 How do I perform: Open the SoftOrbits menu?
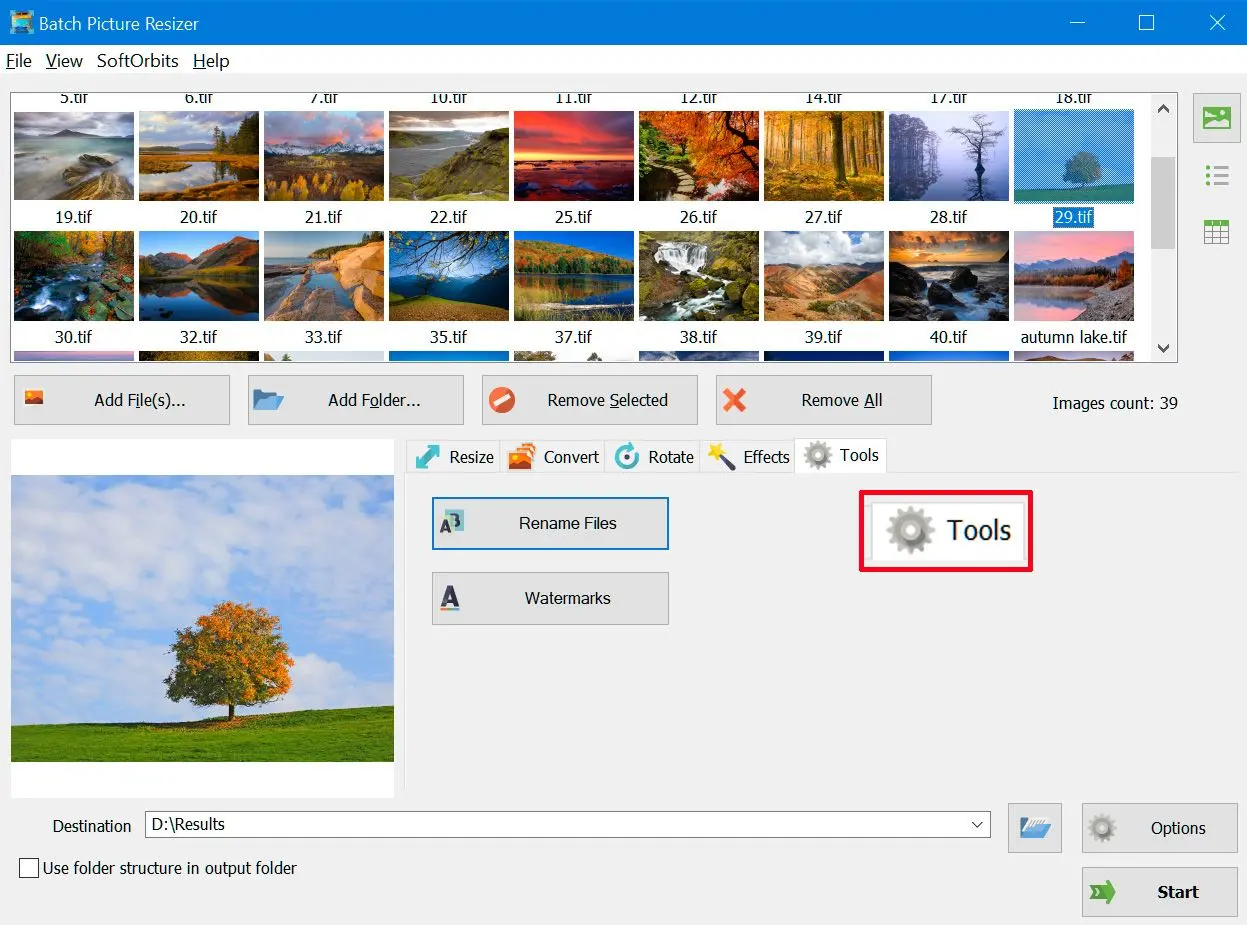tap(138, 61)
